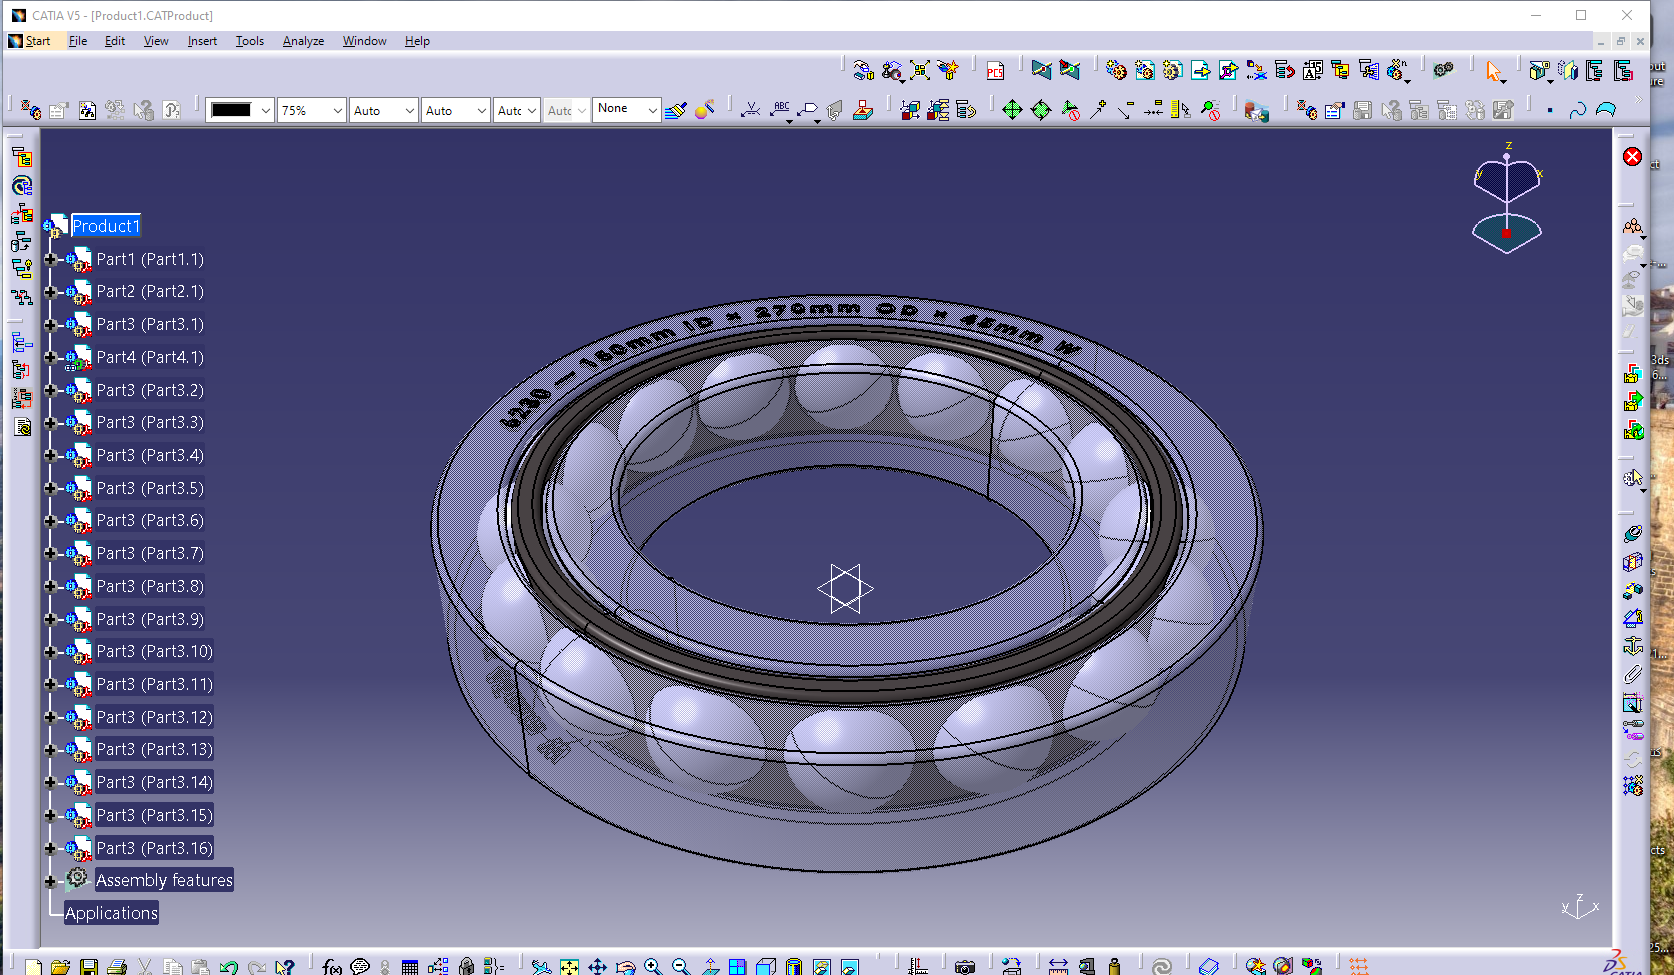Screen dimensions: 1674x975
Task: Open the Edit menu
Action: [x=115, y=41]
